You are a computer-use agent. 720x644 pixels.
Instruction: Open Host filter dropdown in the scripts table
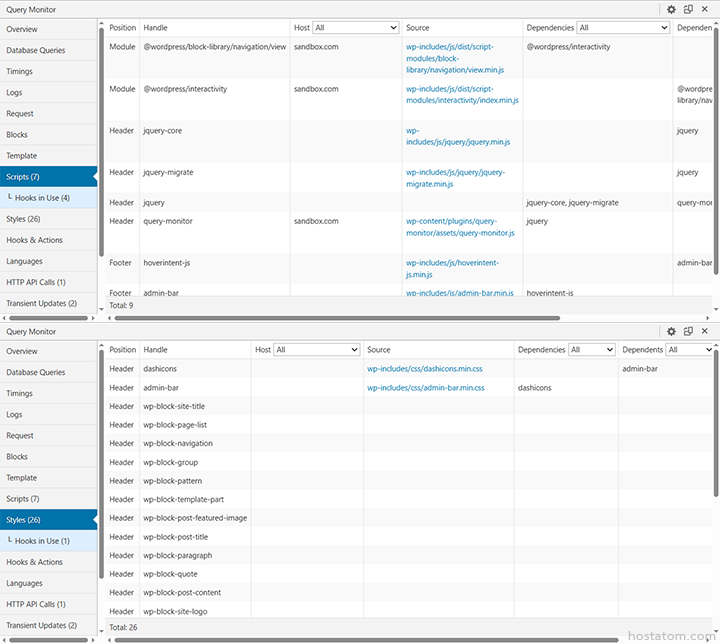(355, 28)
